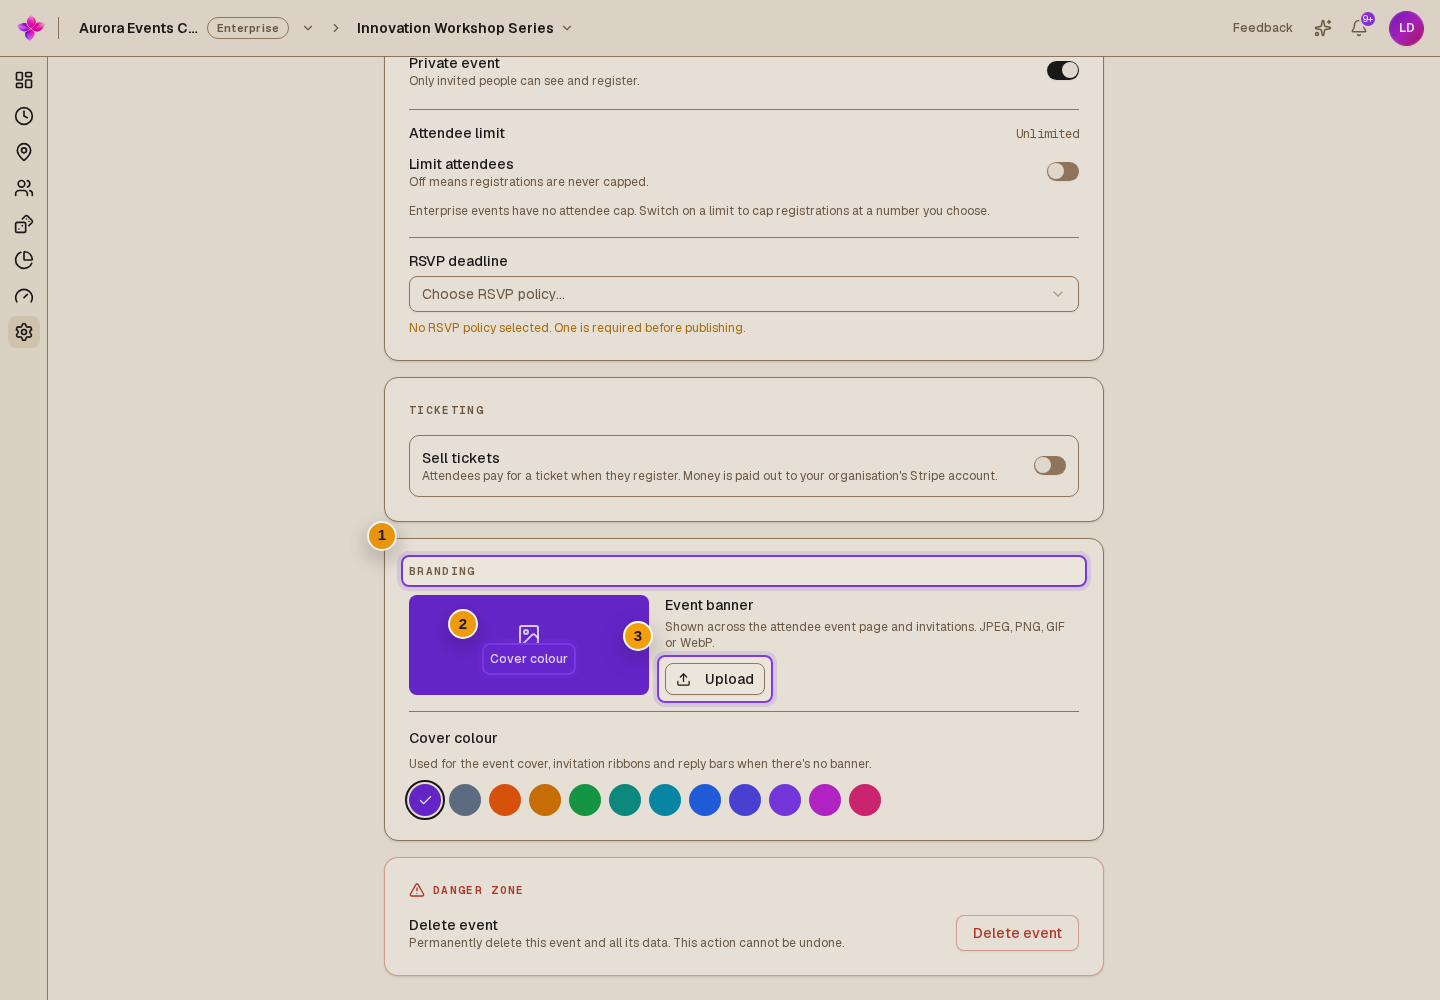Screen dimensions: 1440x1000
Task: Click the dice icon in the sidebar
Action: click(x=24, y=224)
